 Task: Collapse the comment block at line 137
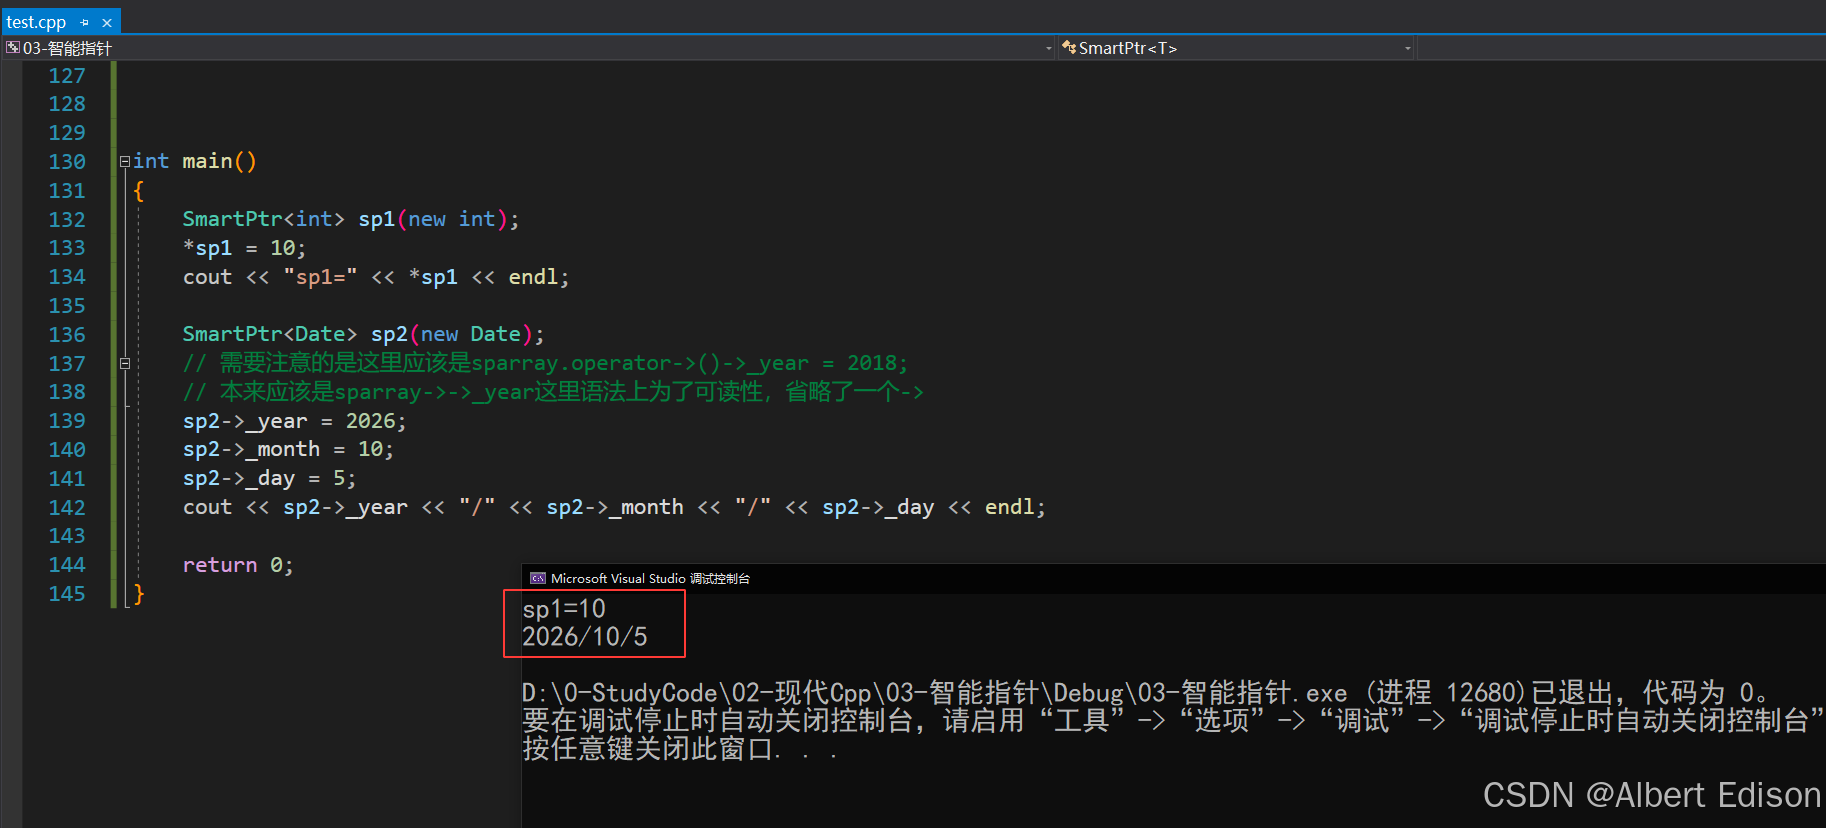point(125,363)
